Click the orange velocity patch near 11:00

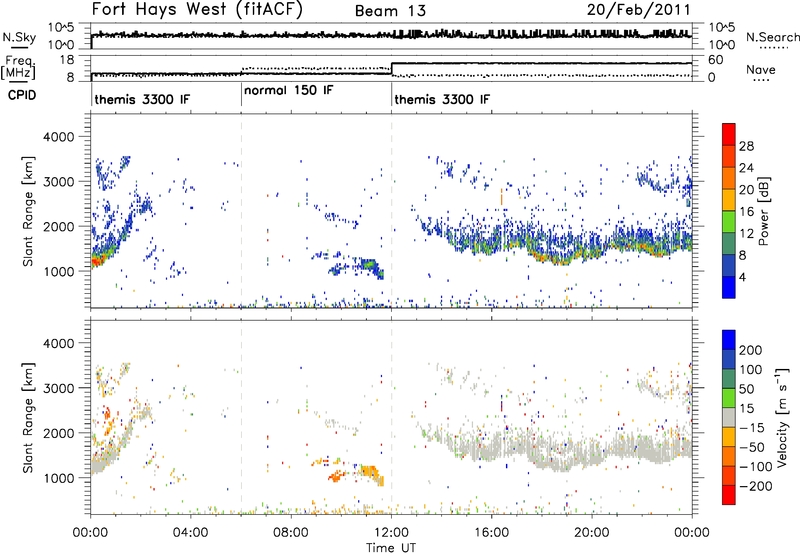click(370, 472)
